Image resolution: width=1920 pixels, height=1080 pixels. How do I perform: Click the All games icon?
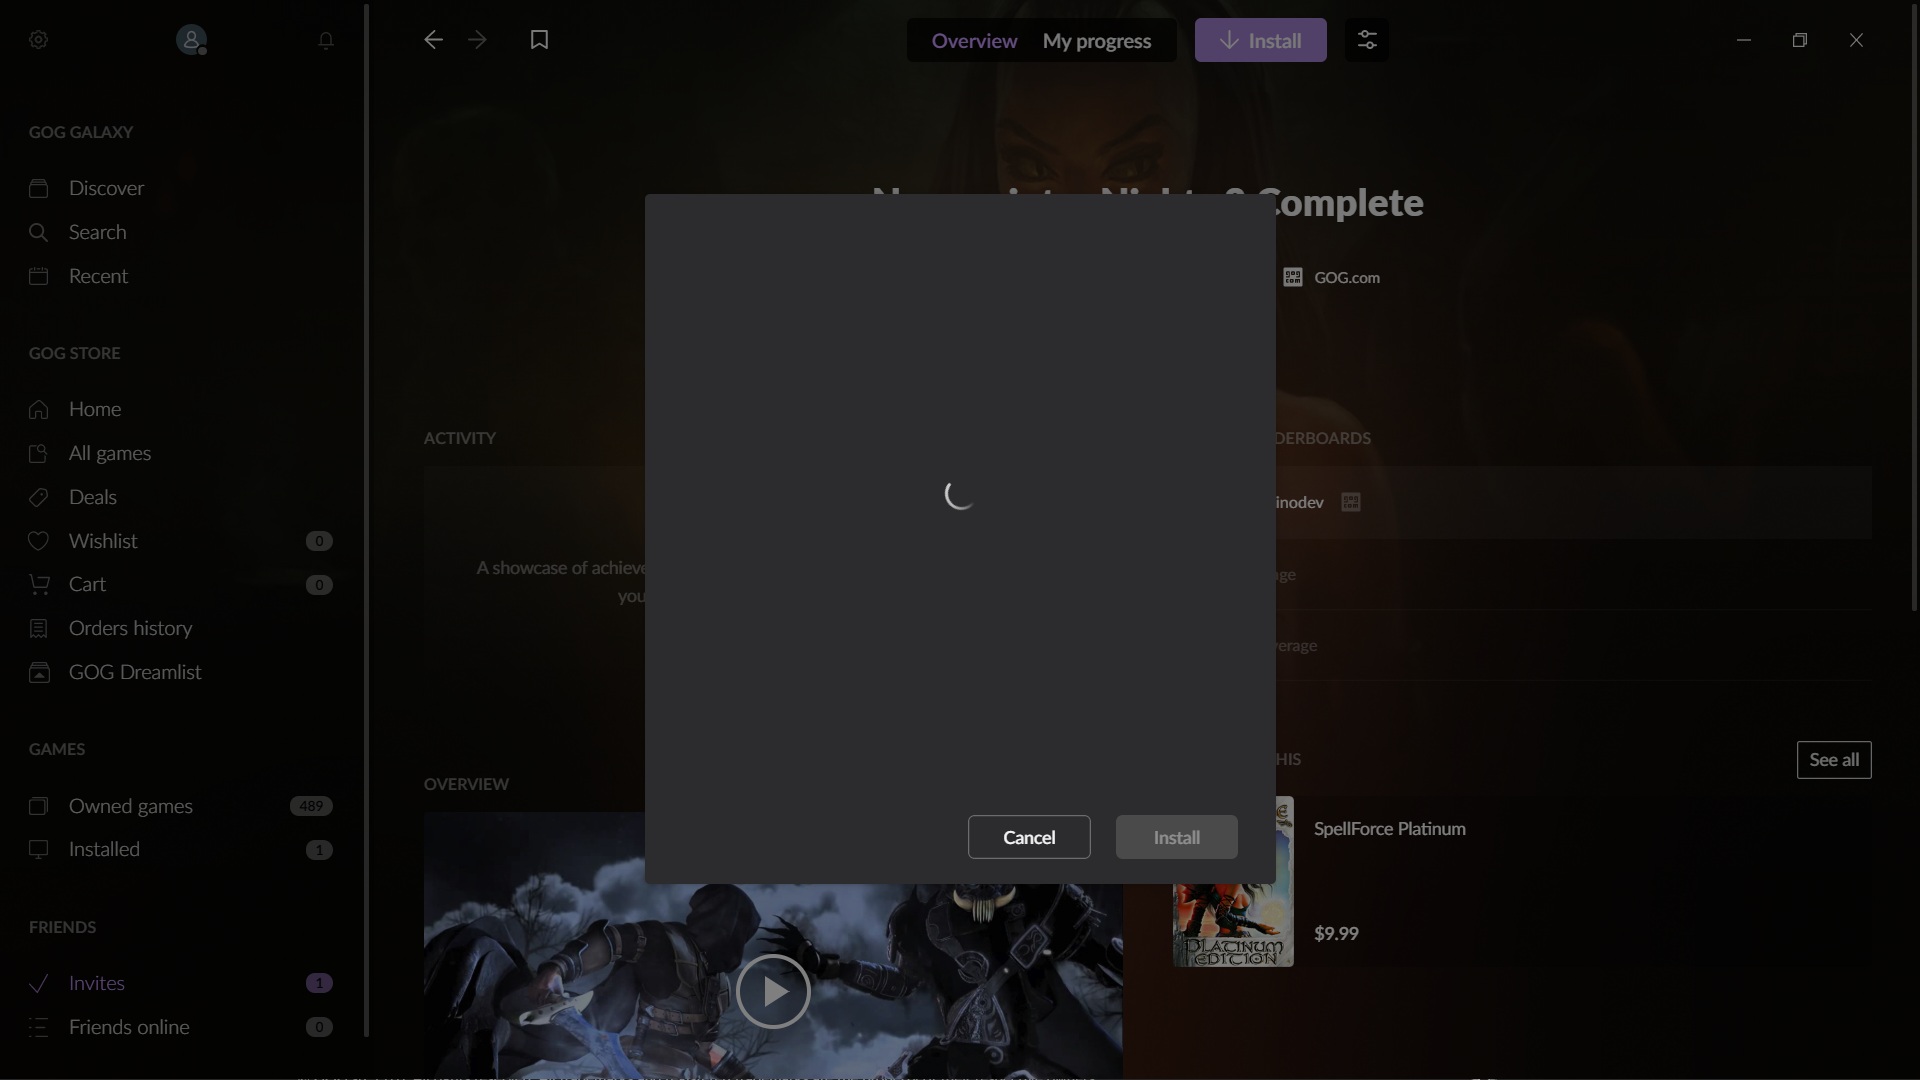(38, 453)
